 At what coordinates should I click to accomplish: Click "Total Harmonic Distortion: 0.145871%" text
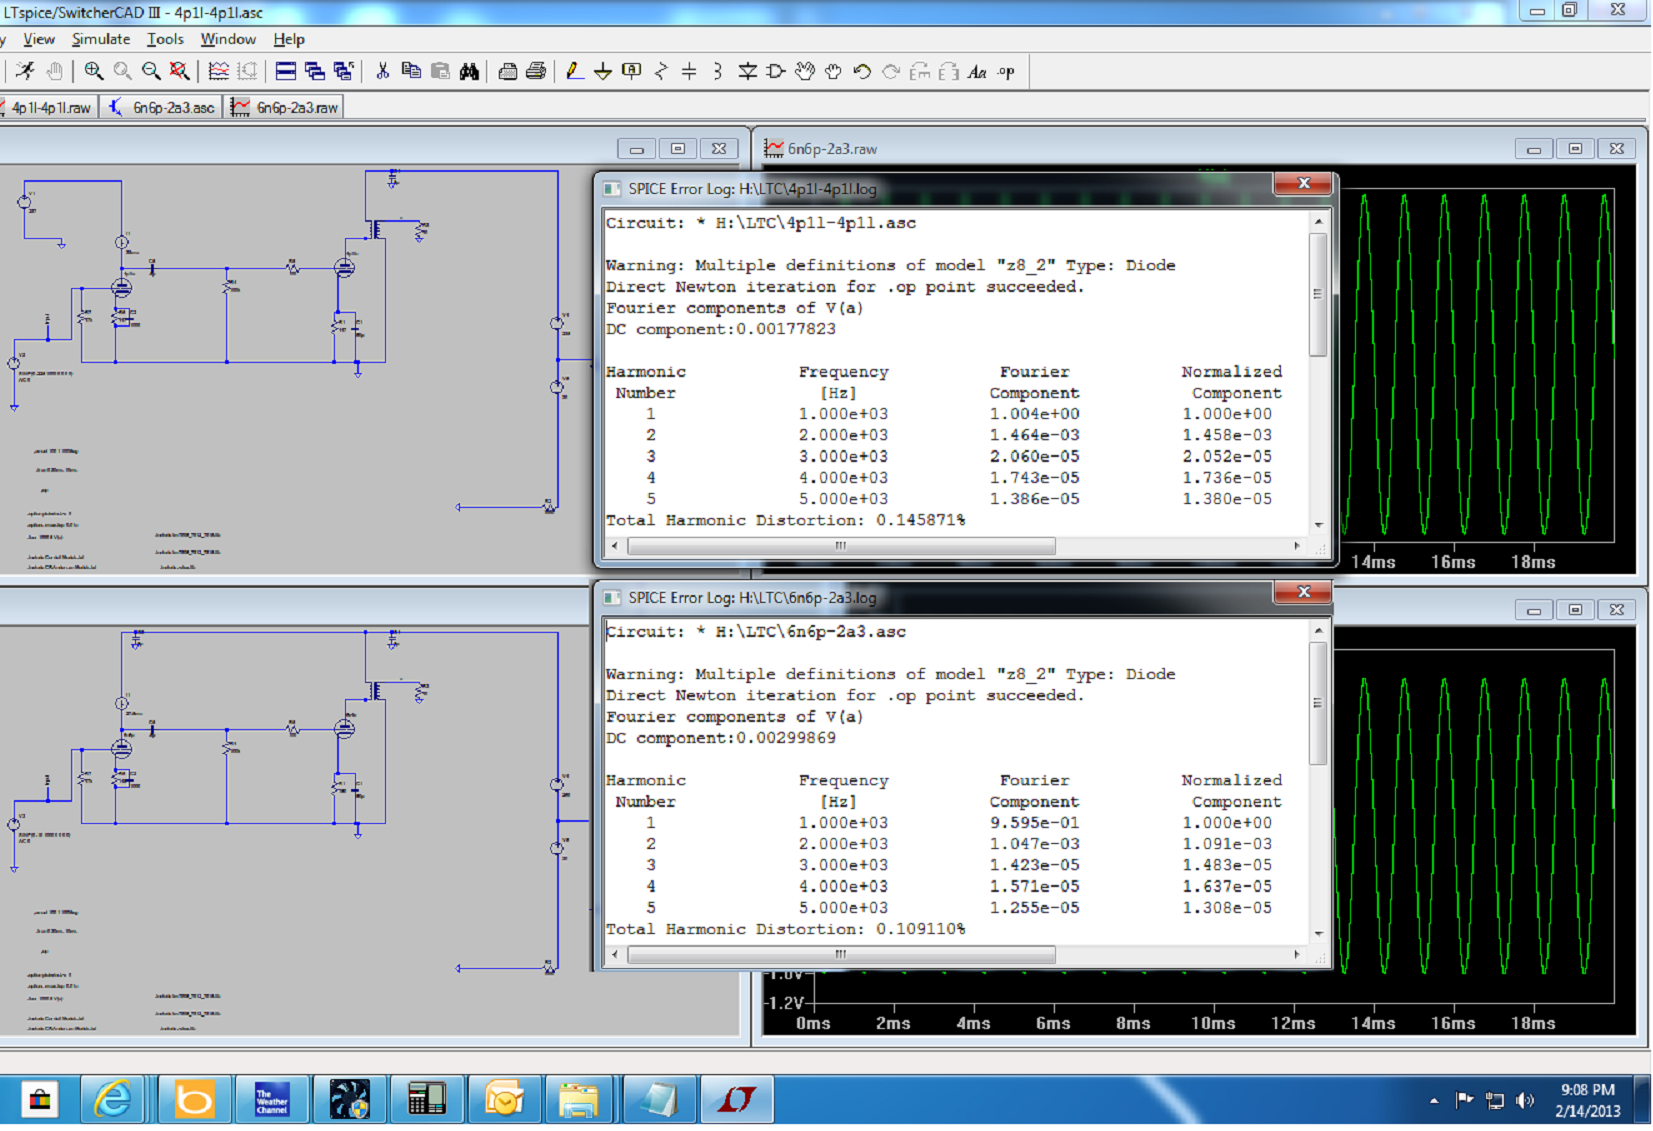(786, 521)
